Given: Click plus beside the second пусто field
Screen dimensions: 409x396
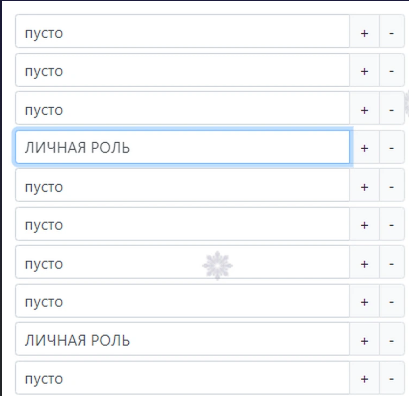Looking at the screenshot, I should (x=364, y=70).
